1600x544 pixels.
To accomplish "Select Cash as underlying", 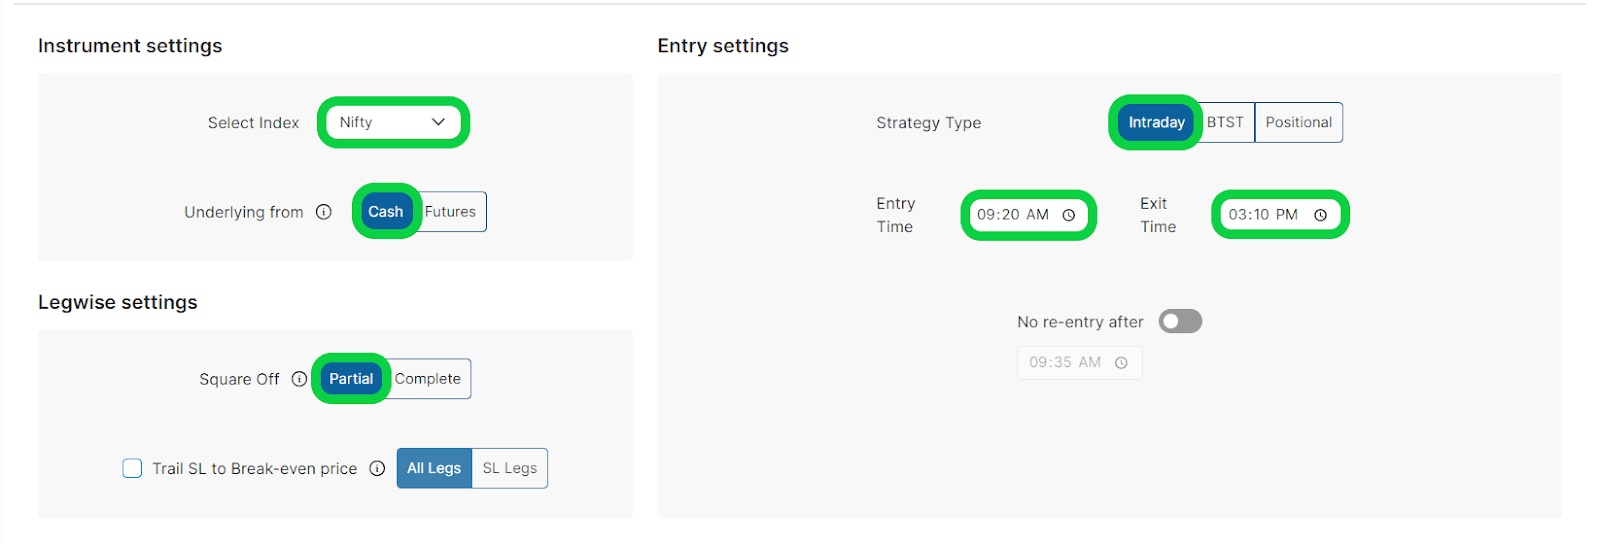I will click(x=385, y=212).
